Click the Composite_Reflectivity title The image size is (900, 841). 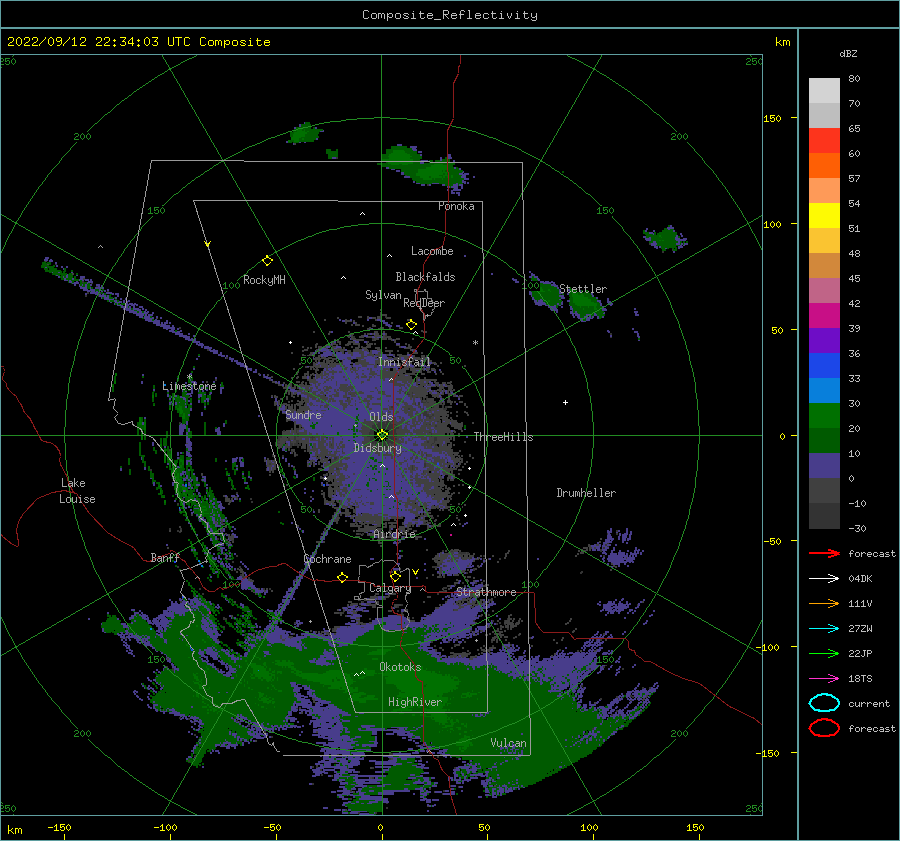450,15
